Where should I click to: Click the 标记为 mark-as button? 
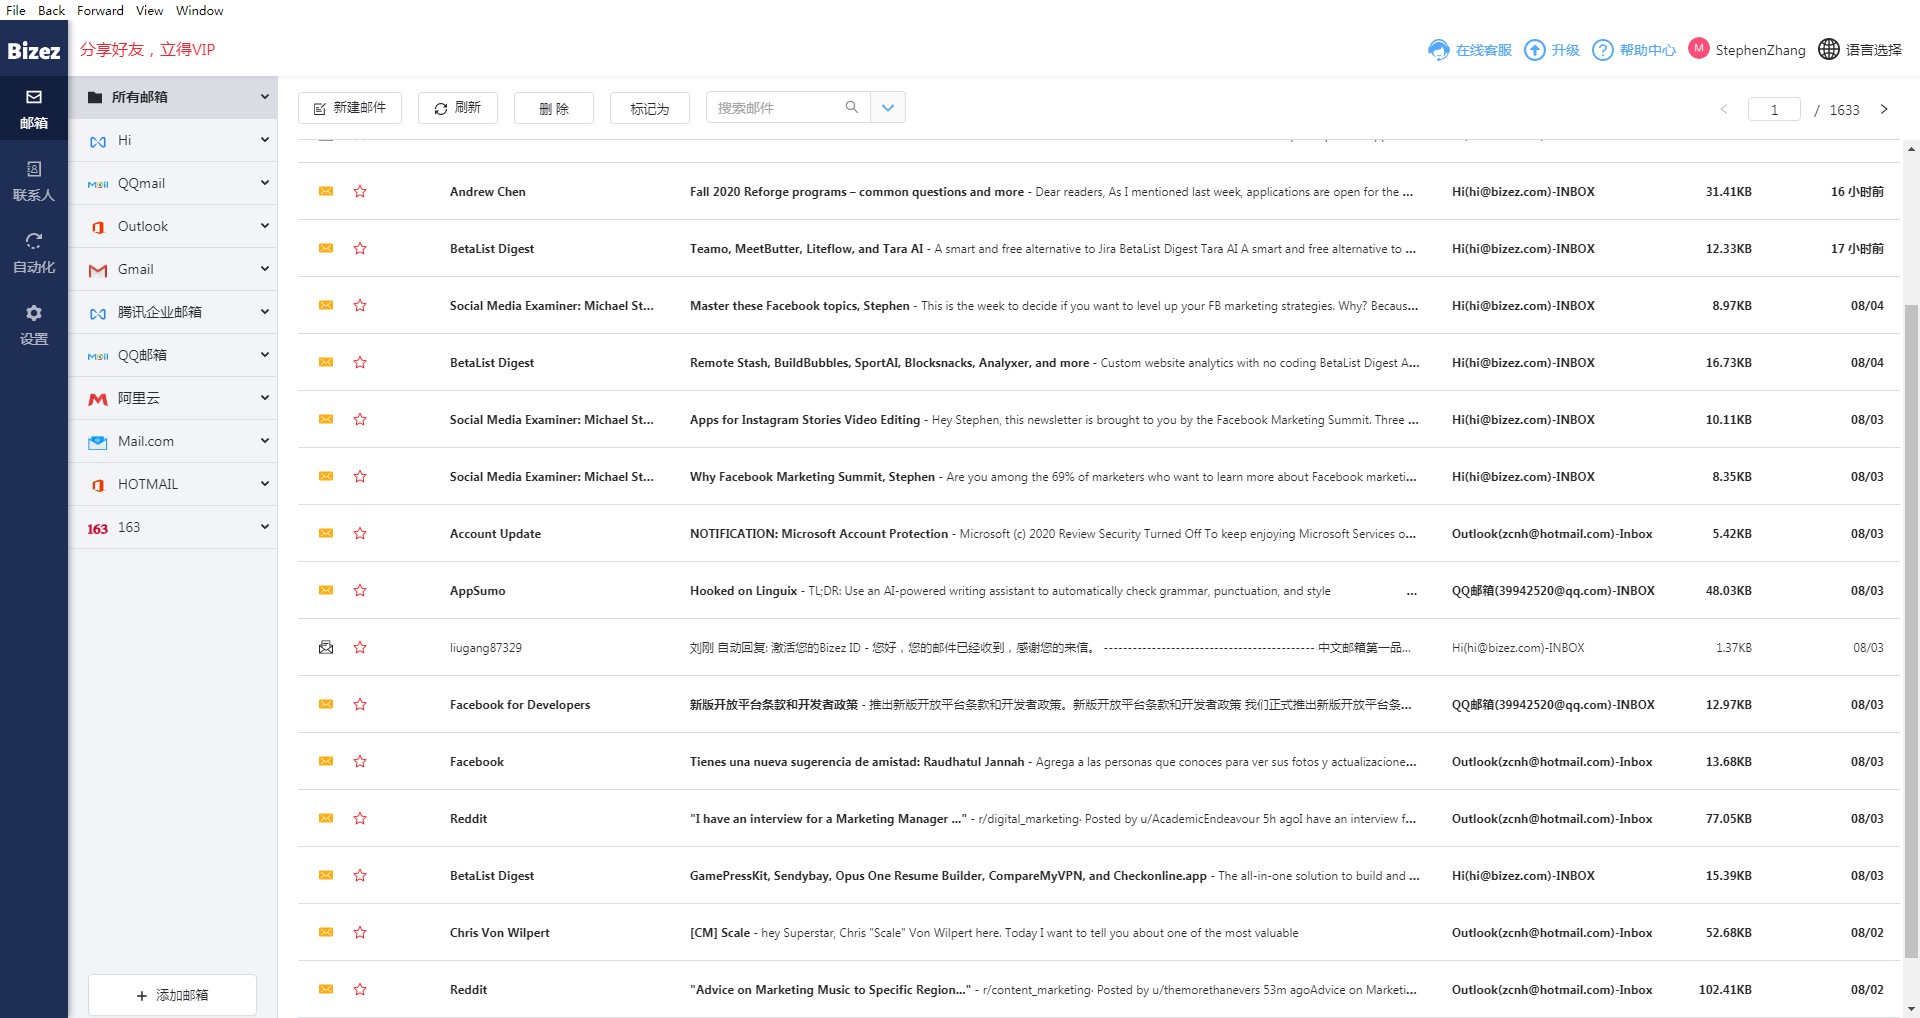pyautogui.click(x=650, y=108)
